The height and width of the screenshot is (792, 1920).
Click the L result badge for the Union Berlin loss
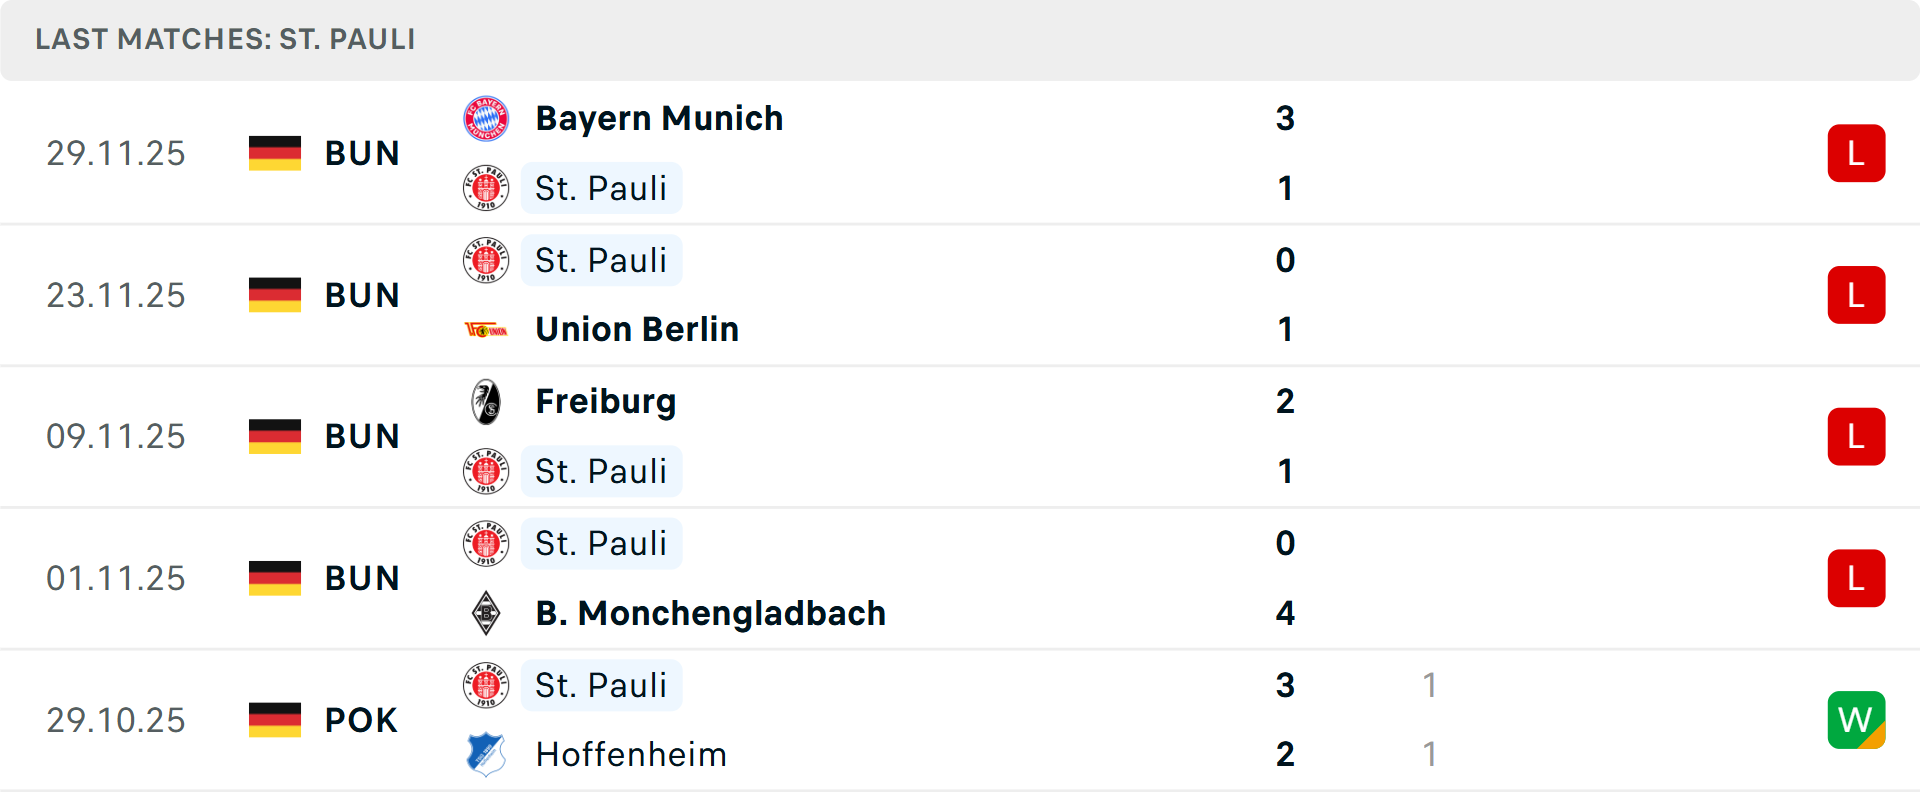(x=1856, y=294)
